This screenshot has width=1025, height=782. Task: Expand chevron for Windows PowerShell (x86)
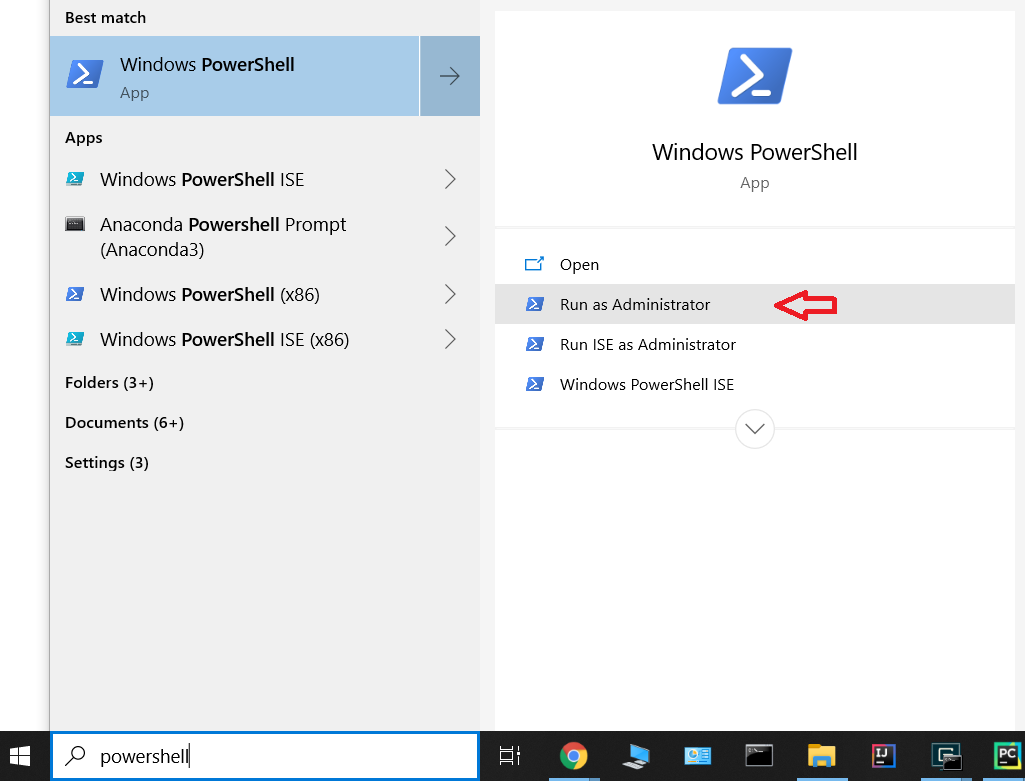pos(450,294)
